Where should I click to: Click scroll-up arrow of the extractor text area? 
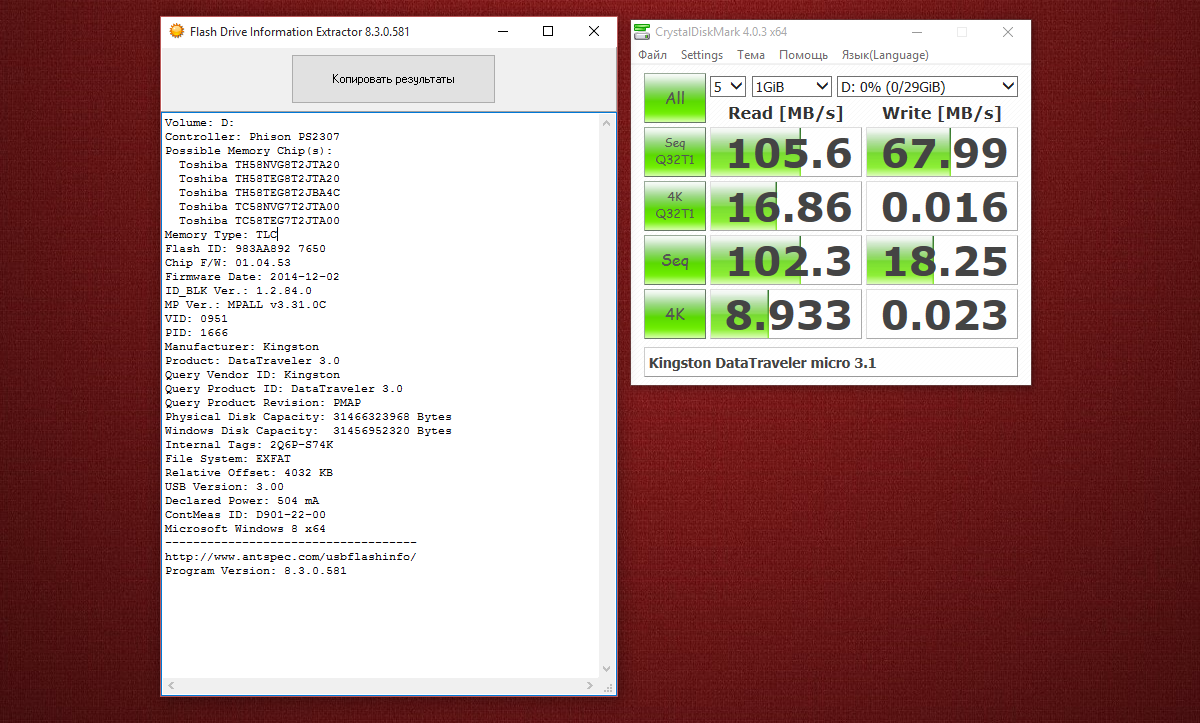pos(606,123)
